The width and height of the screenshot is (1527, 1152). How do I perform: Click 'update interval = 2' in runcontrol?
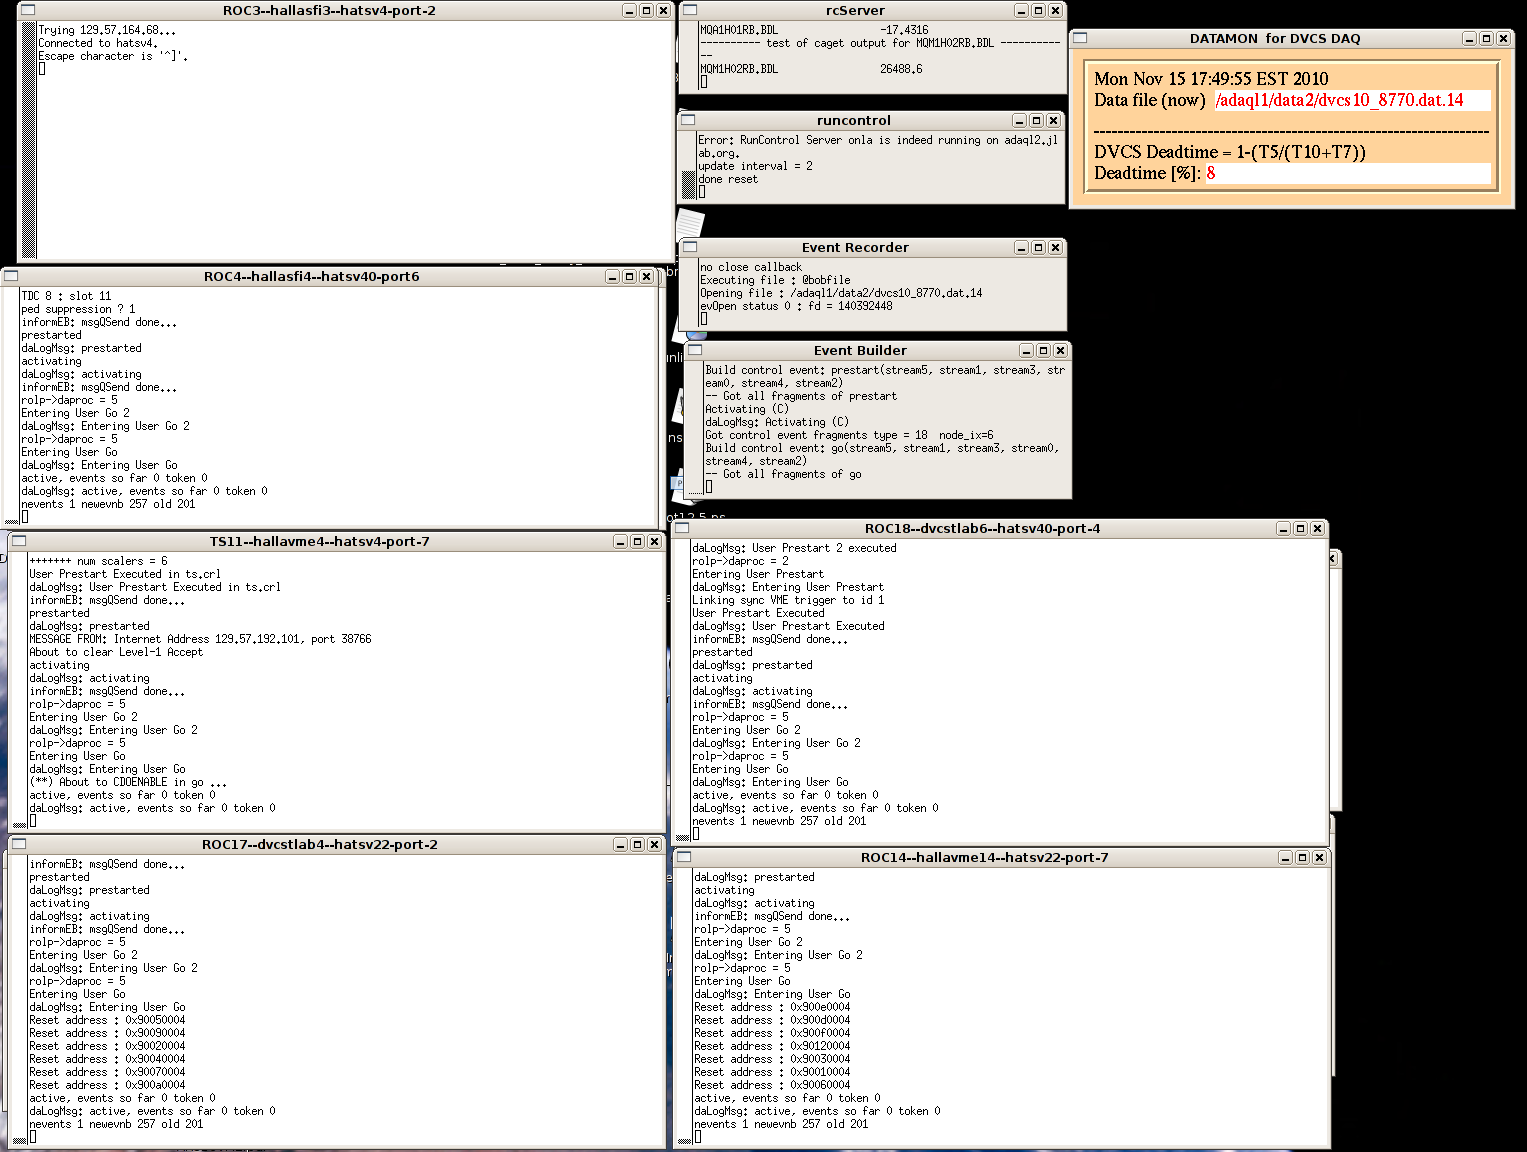coord(755,166)
